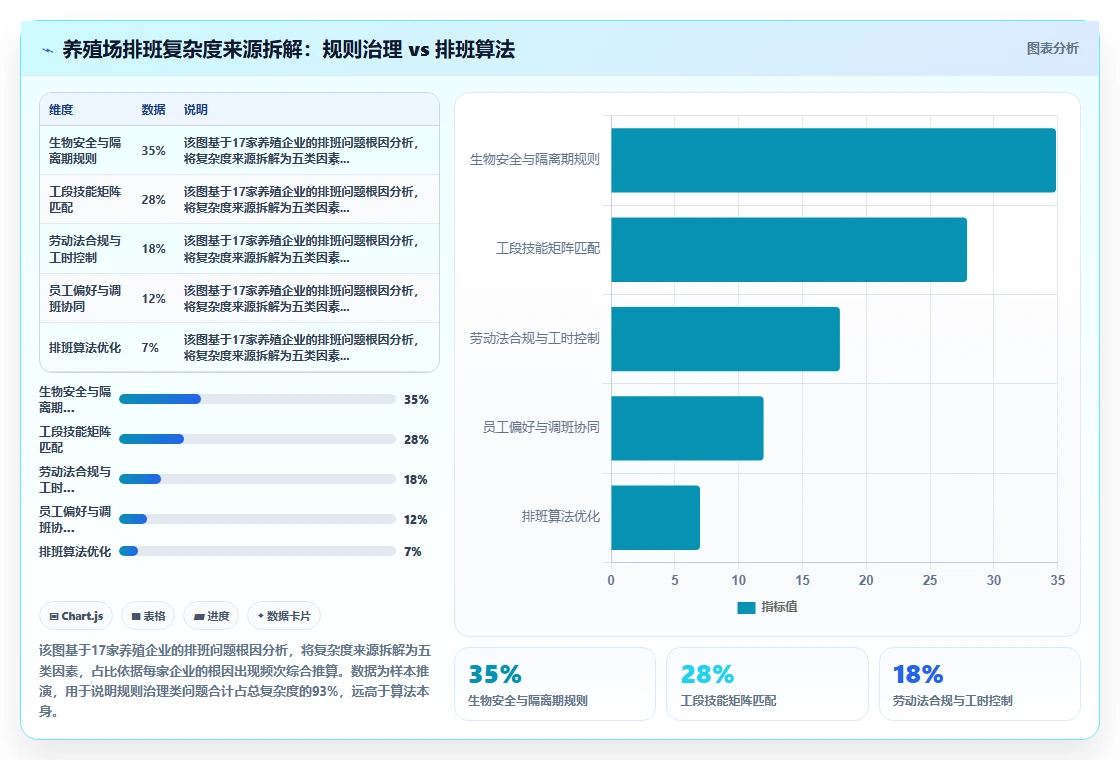This screenshot has width=1120, height=760.
Task: Open the 28% 工段技能矩阵匹配 data card
Action: tap(767, 684)
